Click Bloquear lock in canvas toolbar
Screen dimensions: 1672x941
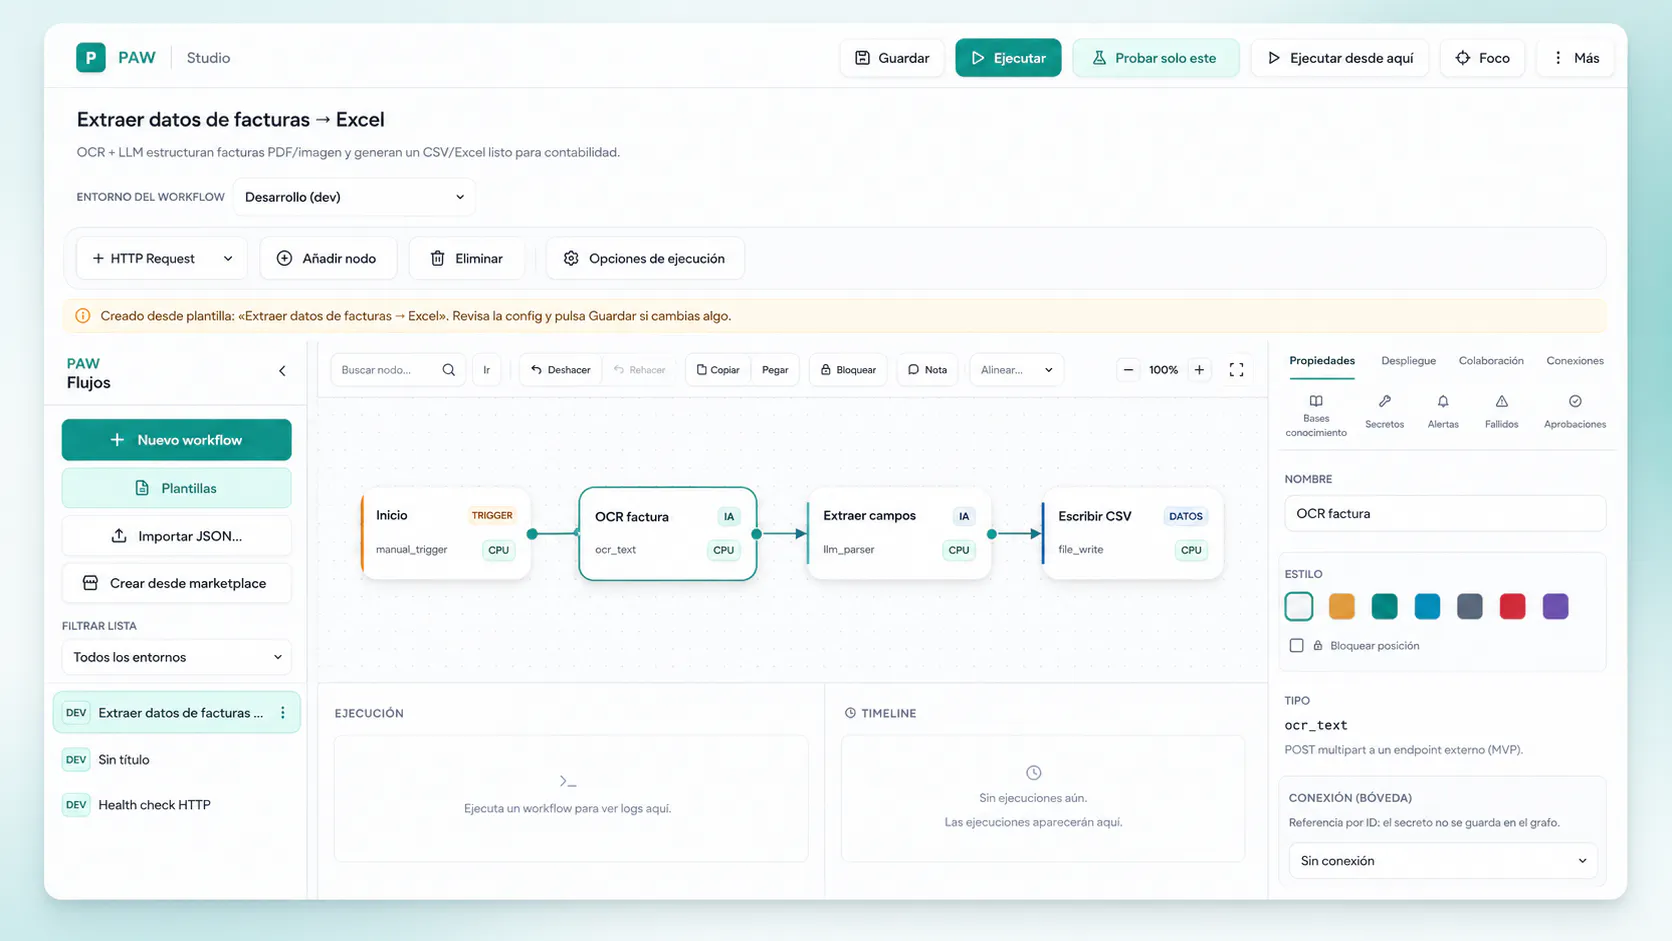(848, 370)
